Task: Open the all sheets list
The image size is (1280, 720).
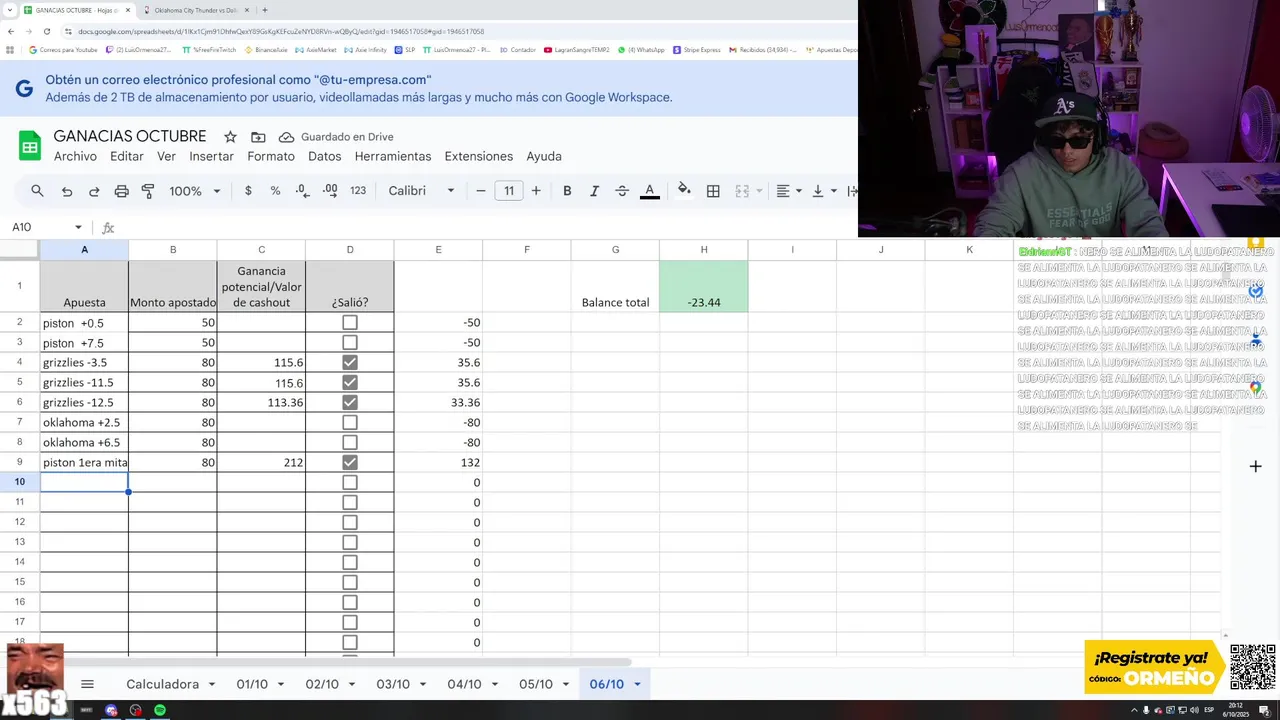Action: tap(87, 684)
